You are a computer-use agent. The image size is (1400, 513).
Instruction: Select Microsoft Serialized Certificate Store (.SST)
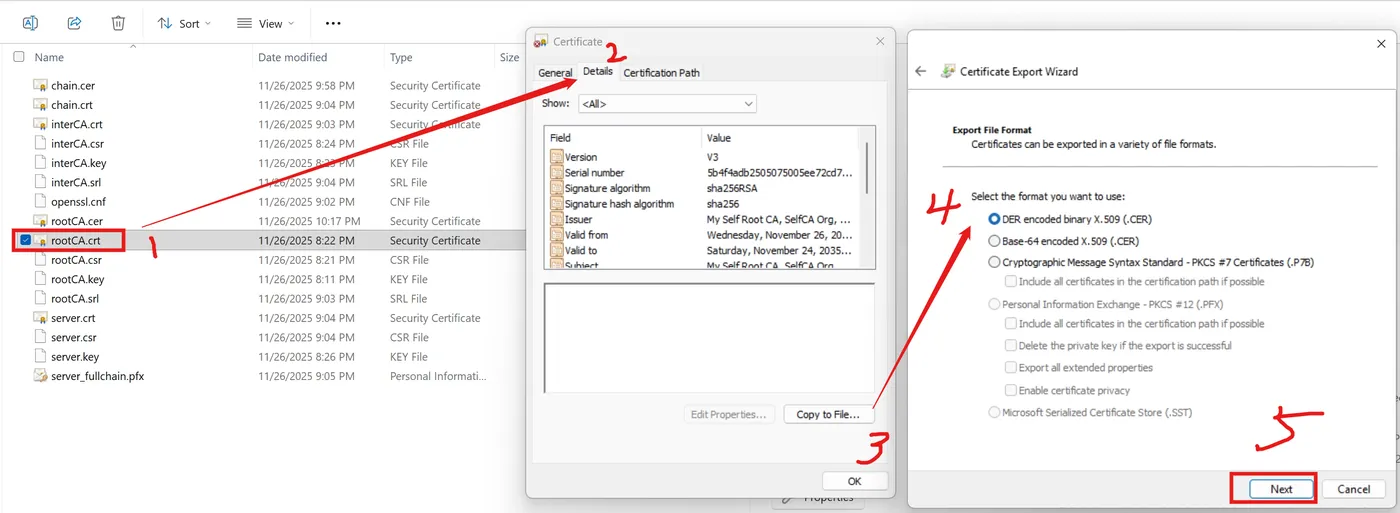994,412
